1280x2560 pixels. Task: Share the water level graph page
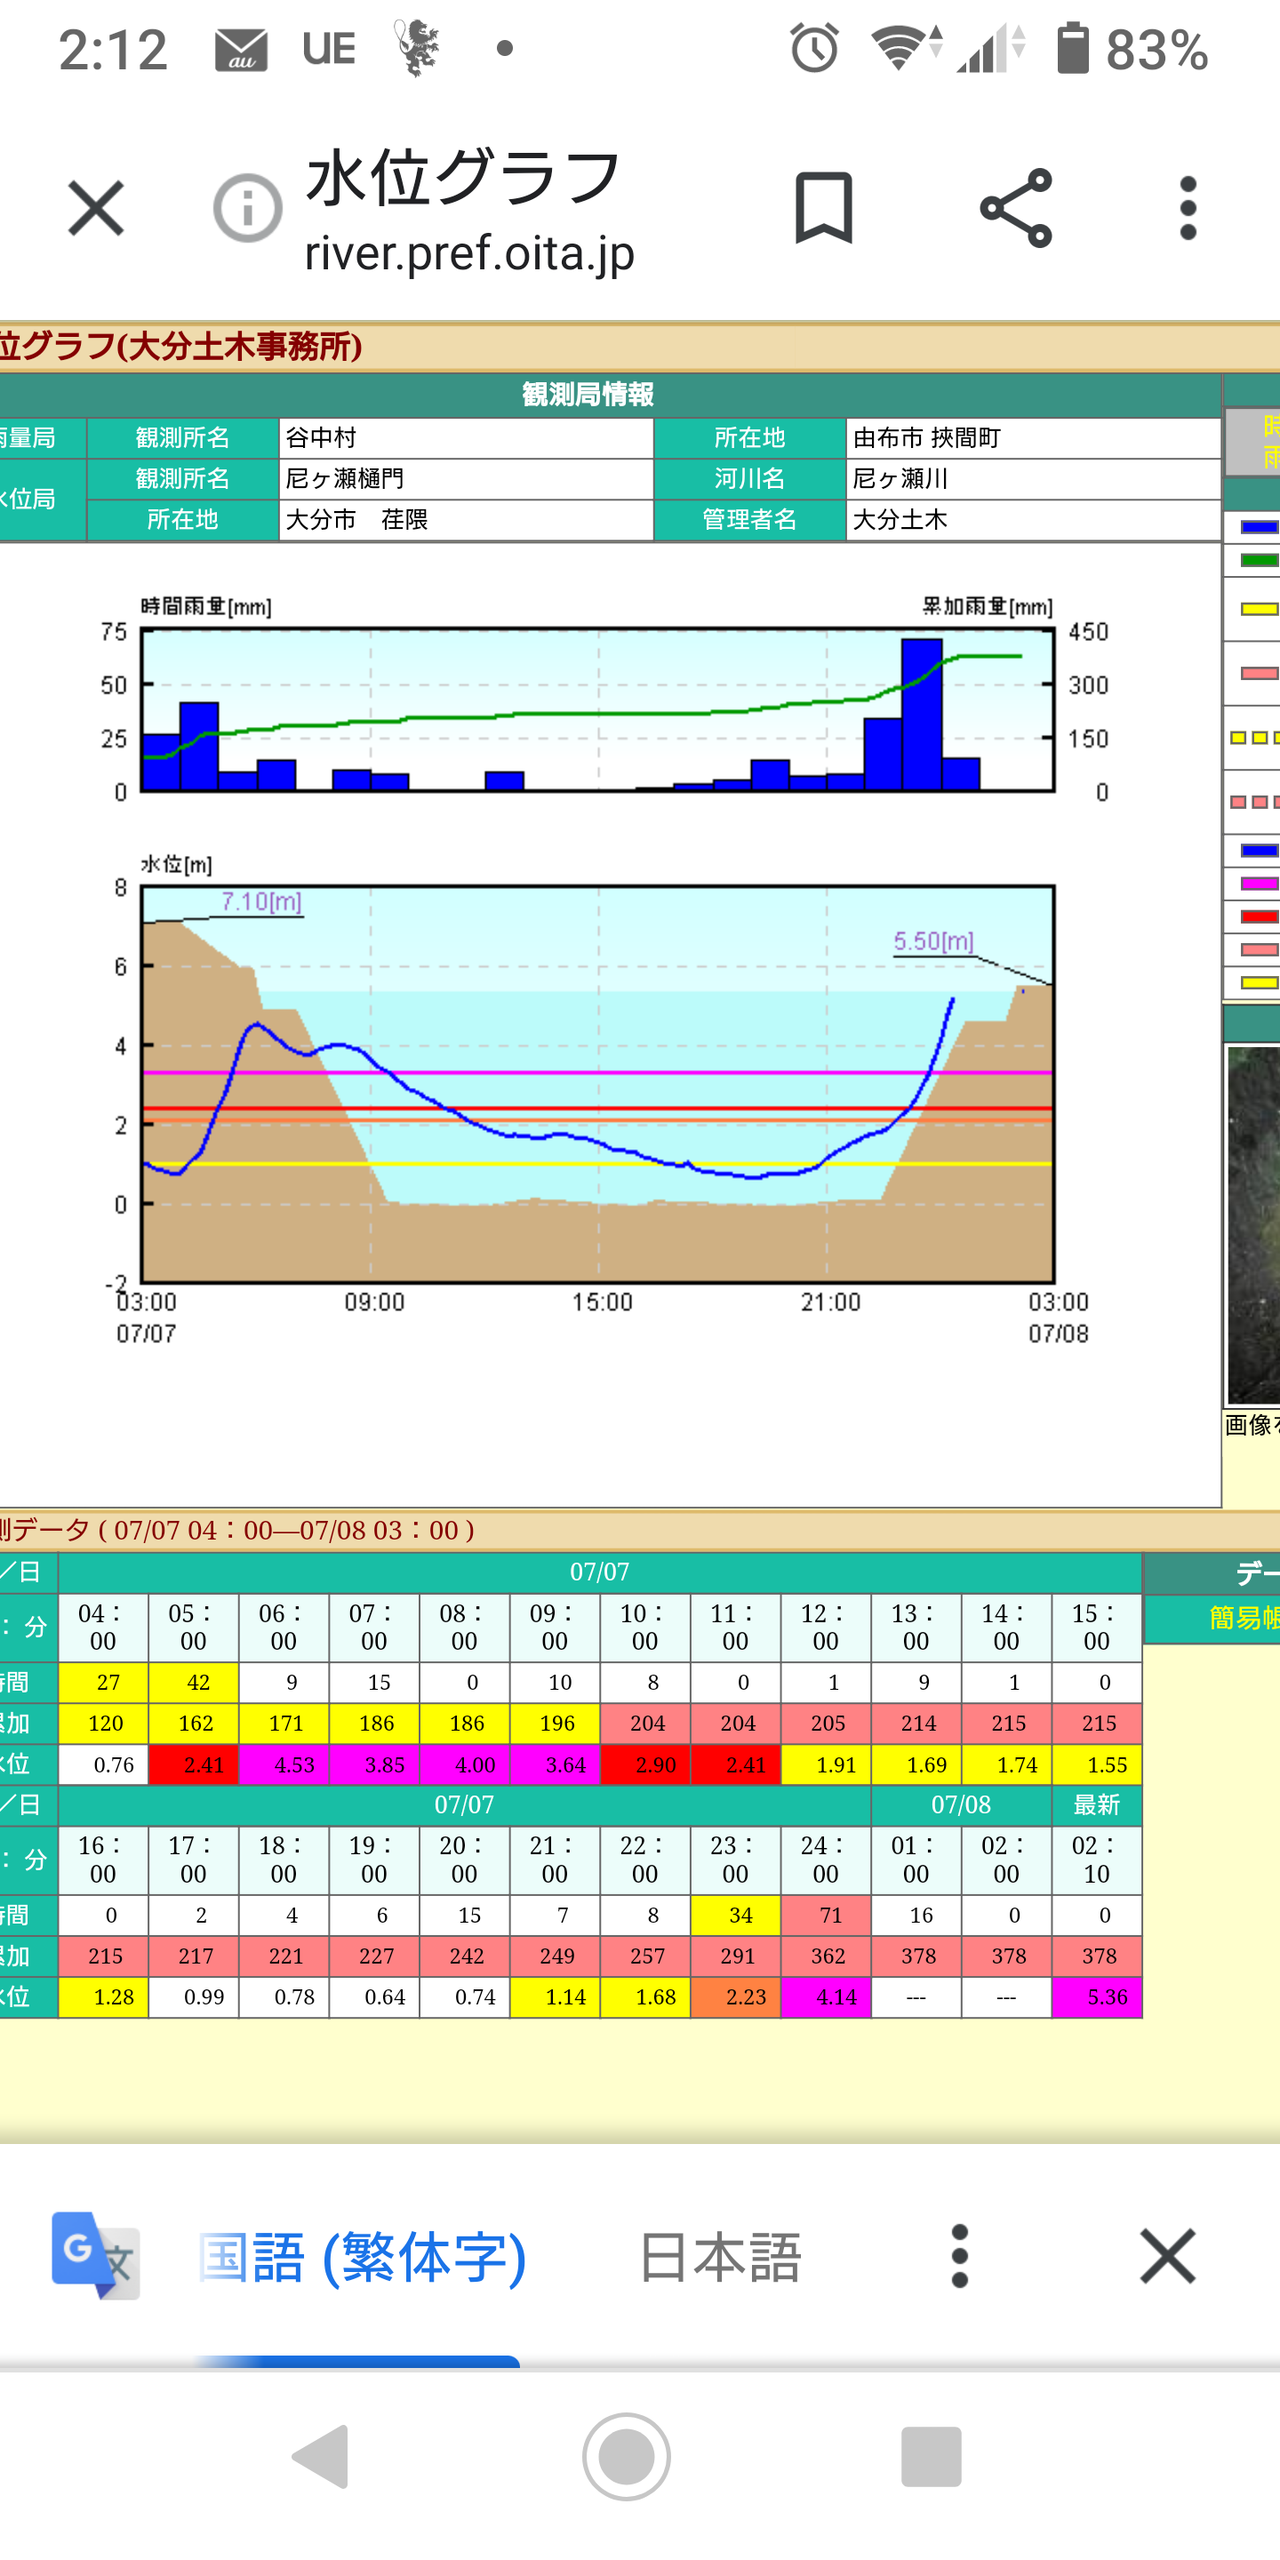click(x=1016, y=208)
